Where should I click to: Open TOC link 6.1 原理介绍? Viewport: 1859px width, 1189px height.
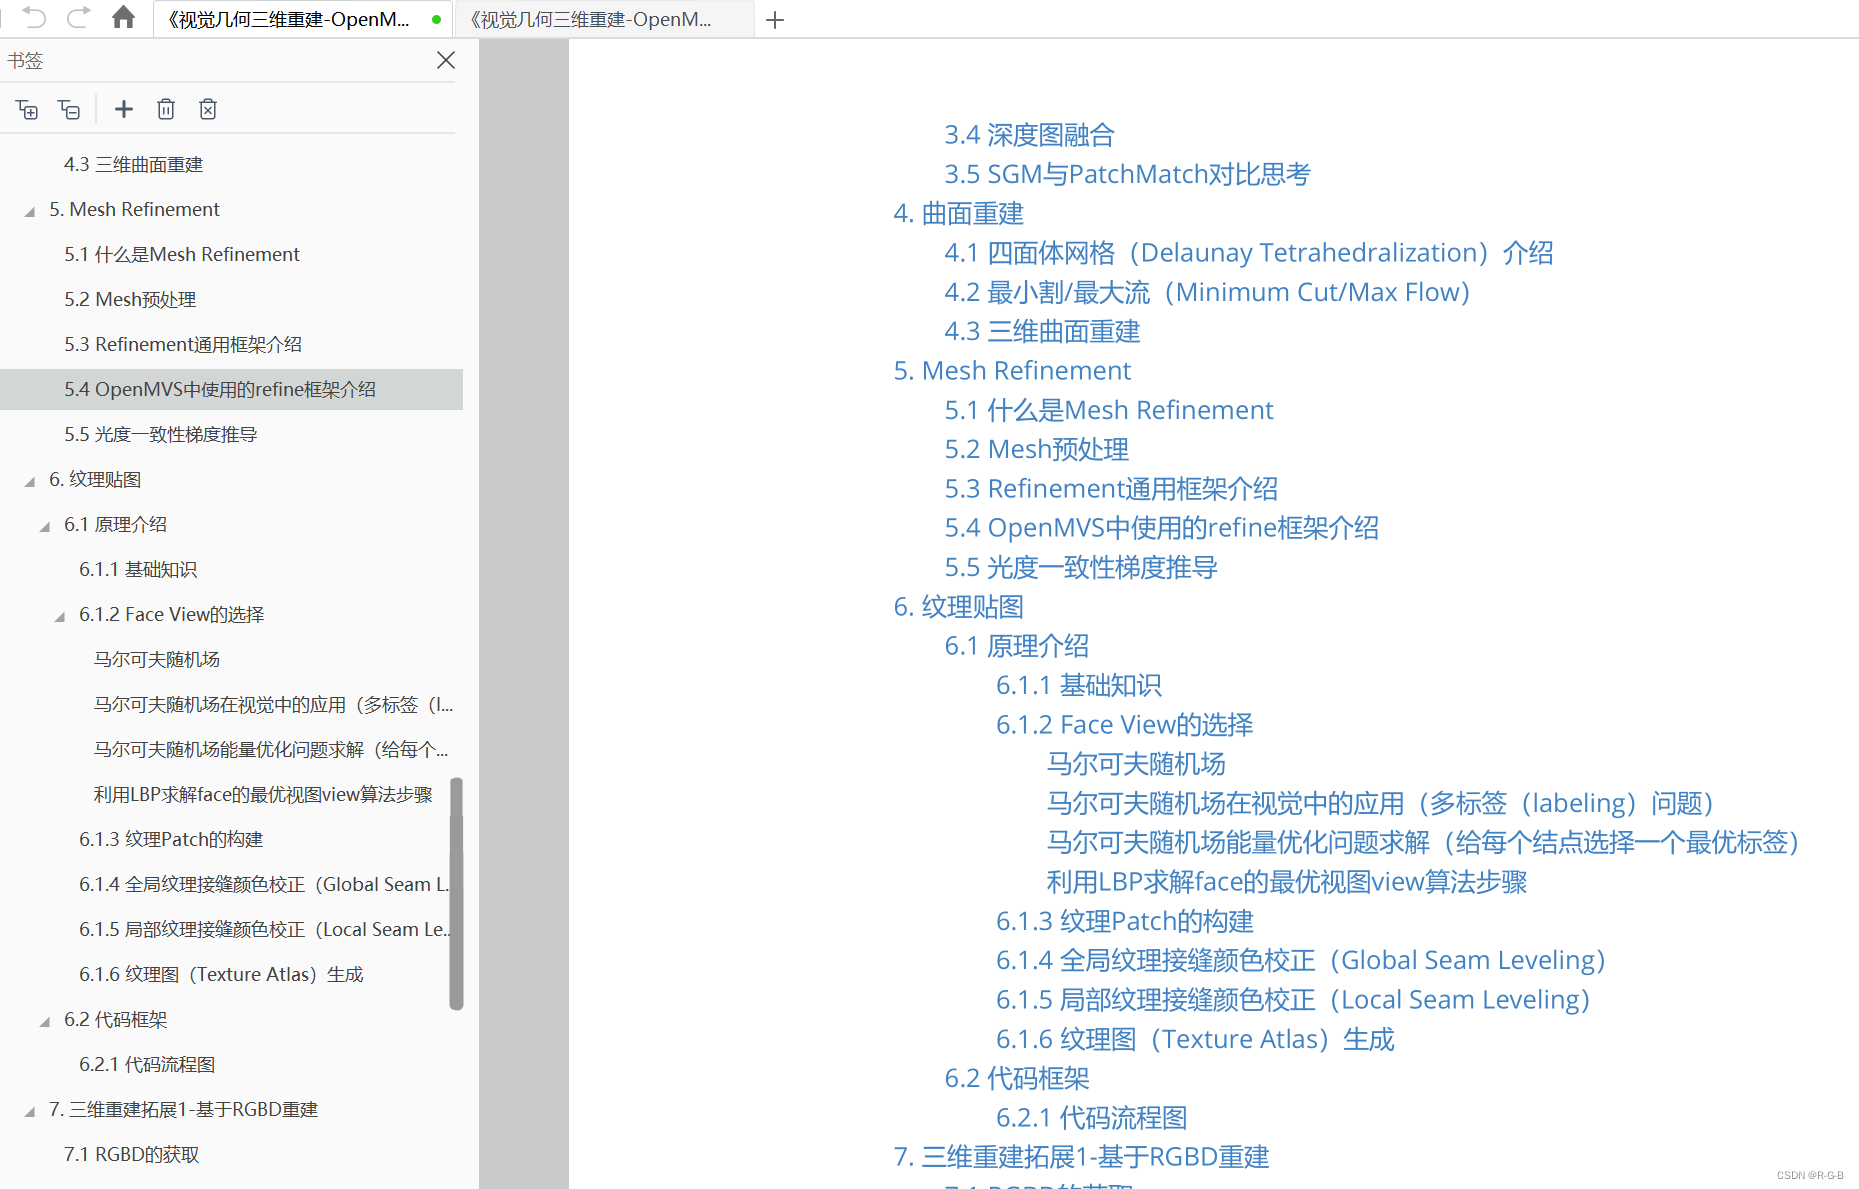click(1017, 645)
